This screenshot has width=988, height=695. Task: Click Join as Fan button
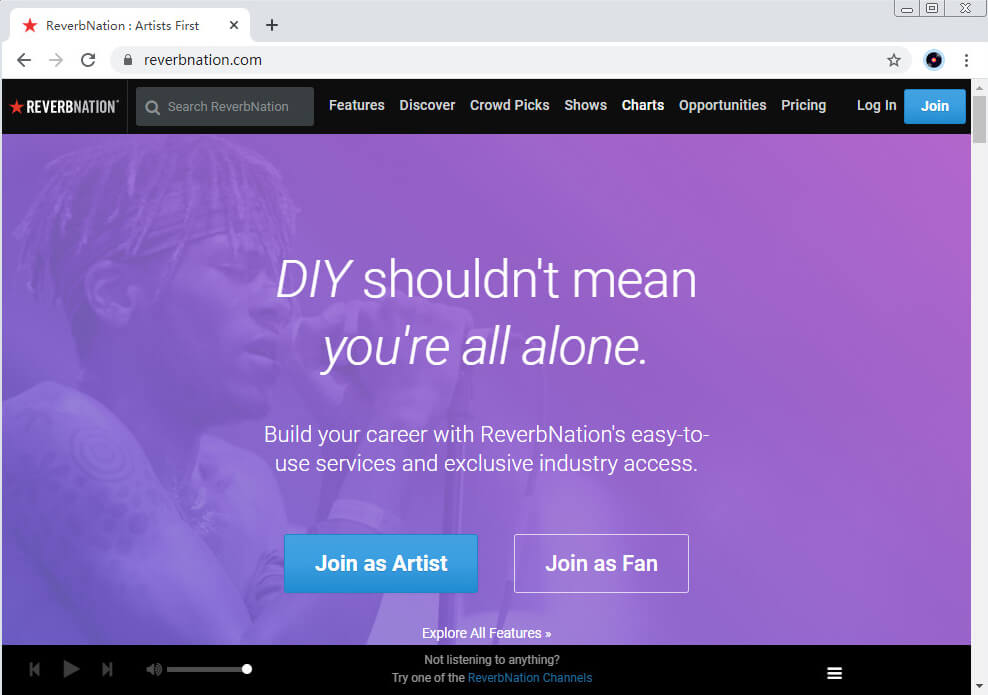pyautogui.click(x=601, y=563)
